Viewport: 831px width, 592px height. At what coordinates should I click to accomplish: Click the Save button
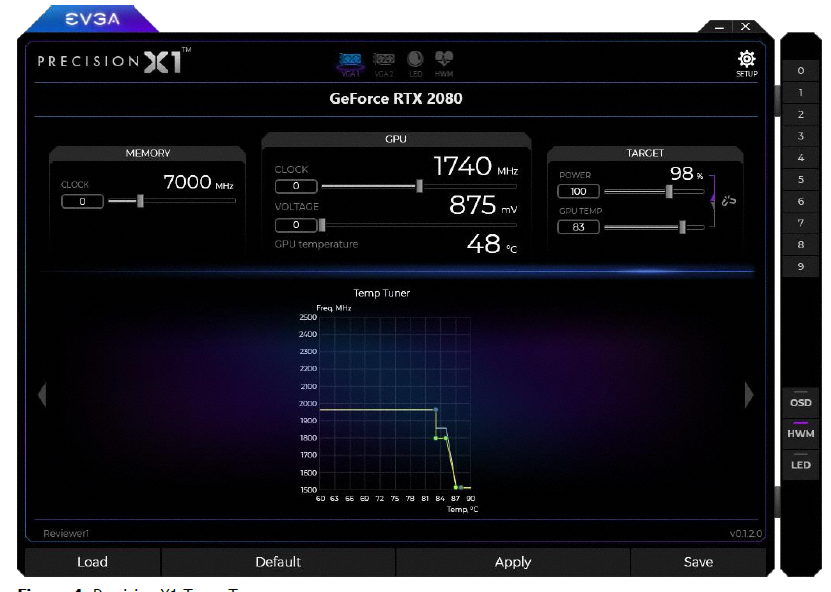click(698, 562)
